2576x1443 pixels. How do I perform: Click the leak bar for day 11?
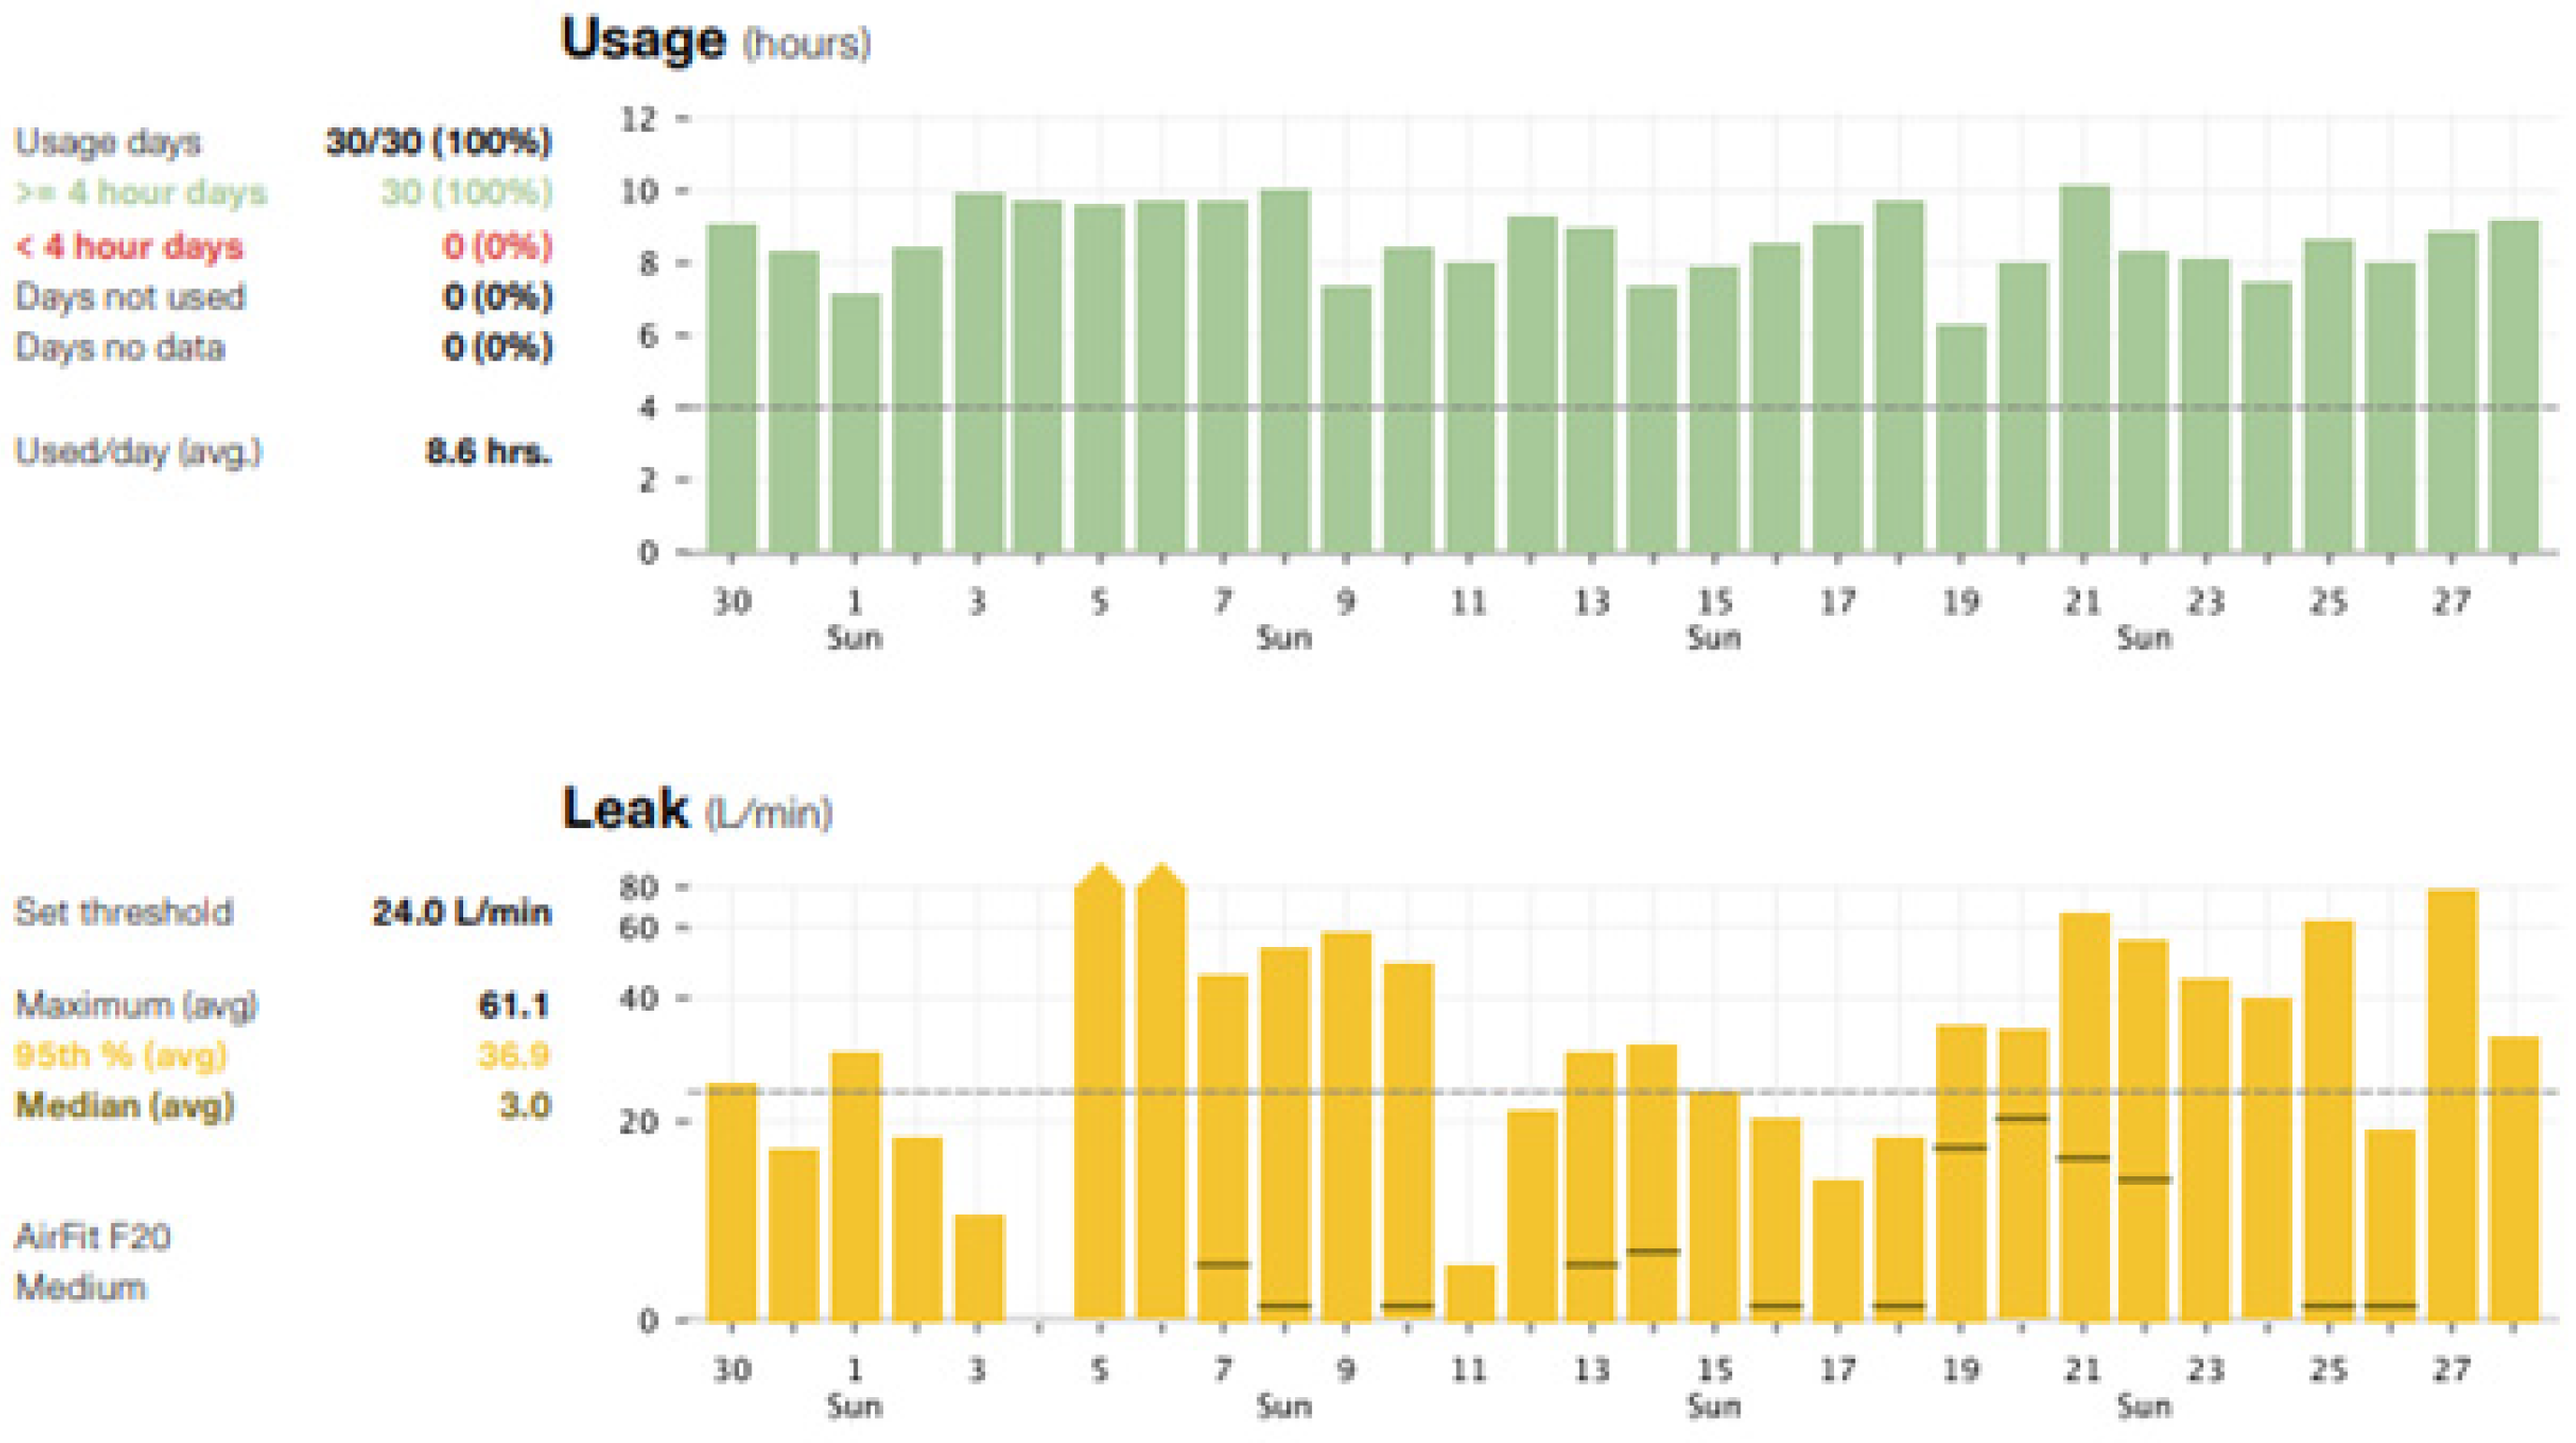[1469, 1292]
